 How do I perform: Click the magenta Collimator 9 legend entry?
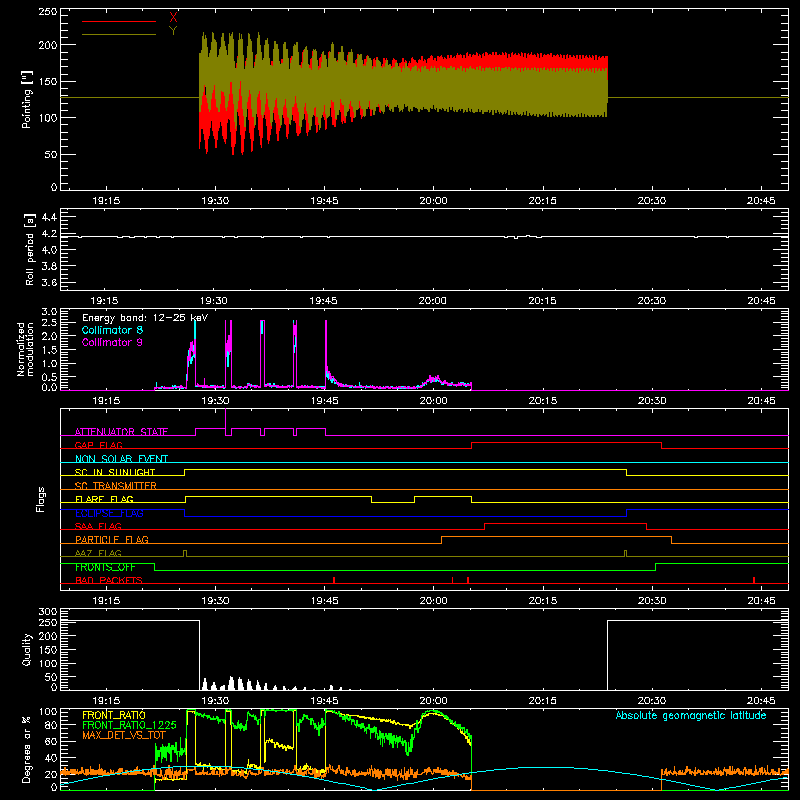(112, 342)
